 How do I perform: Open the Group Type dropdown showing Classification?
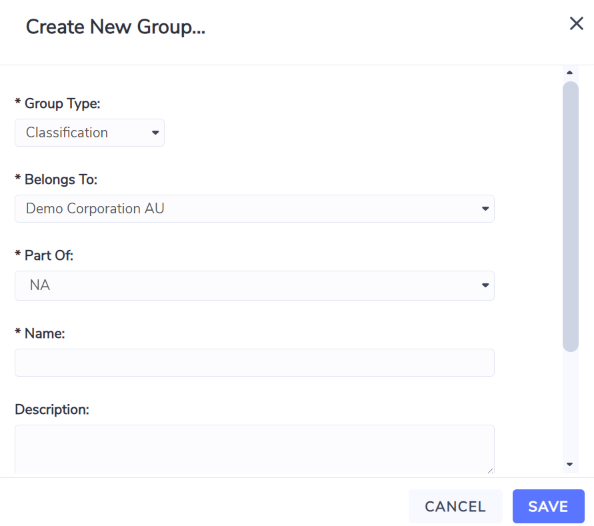pos(89,133)
